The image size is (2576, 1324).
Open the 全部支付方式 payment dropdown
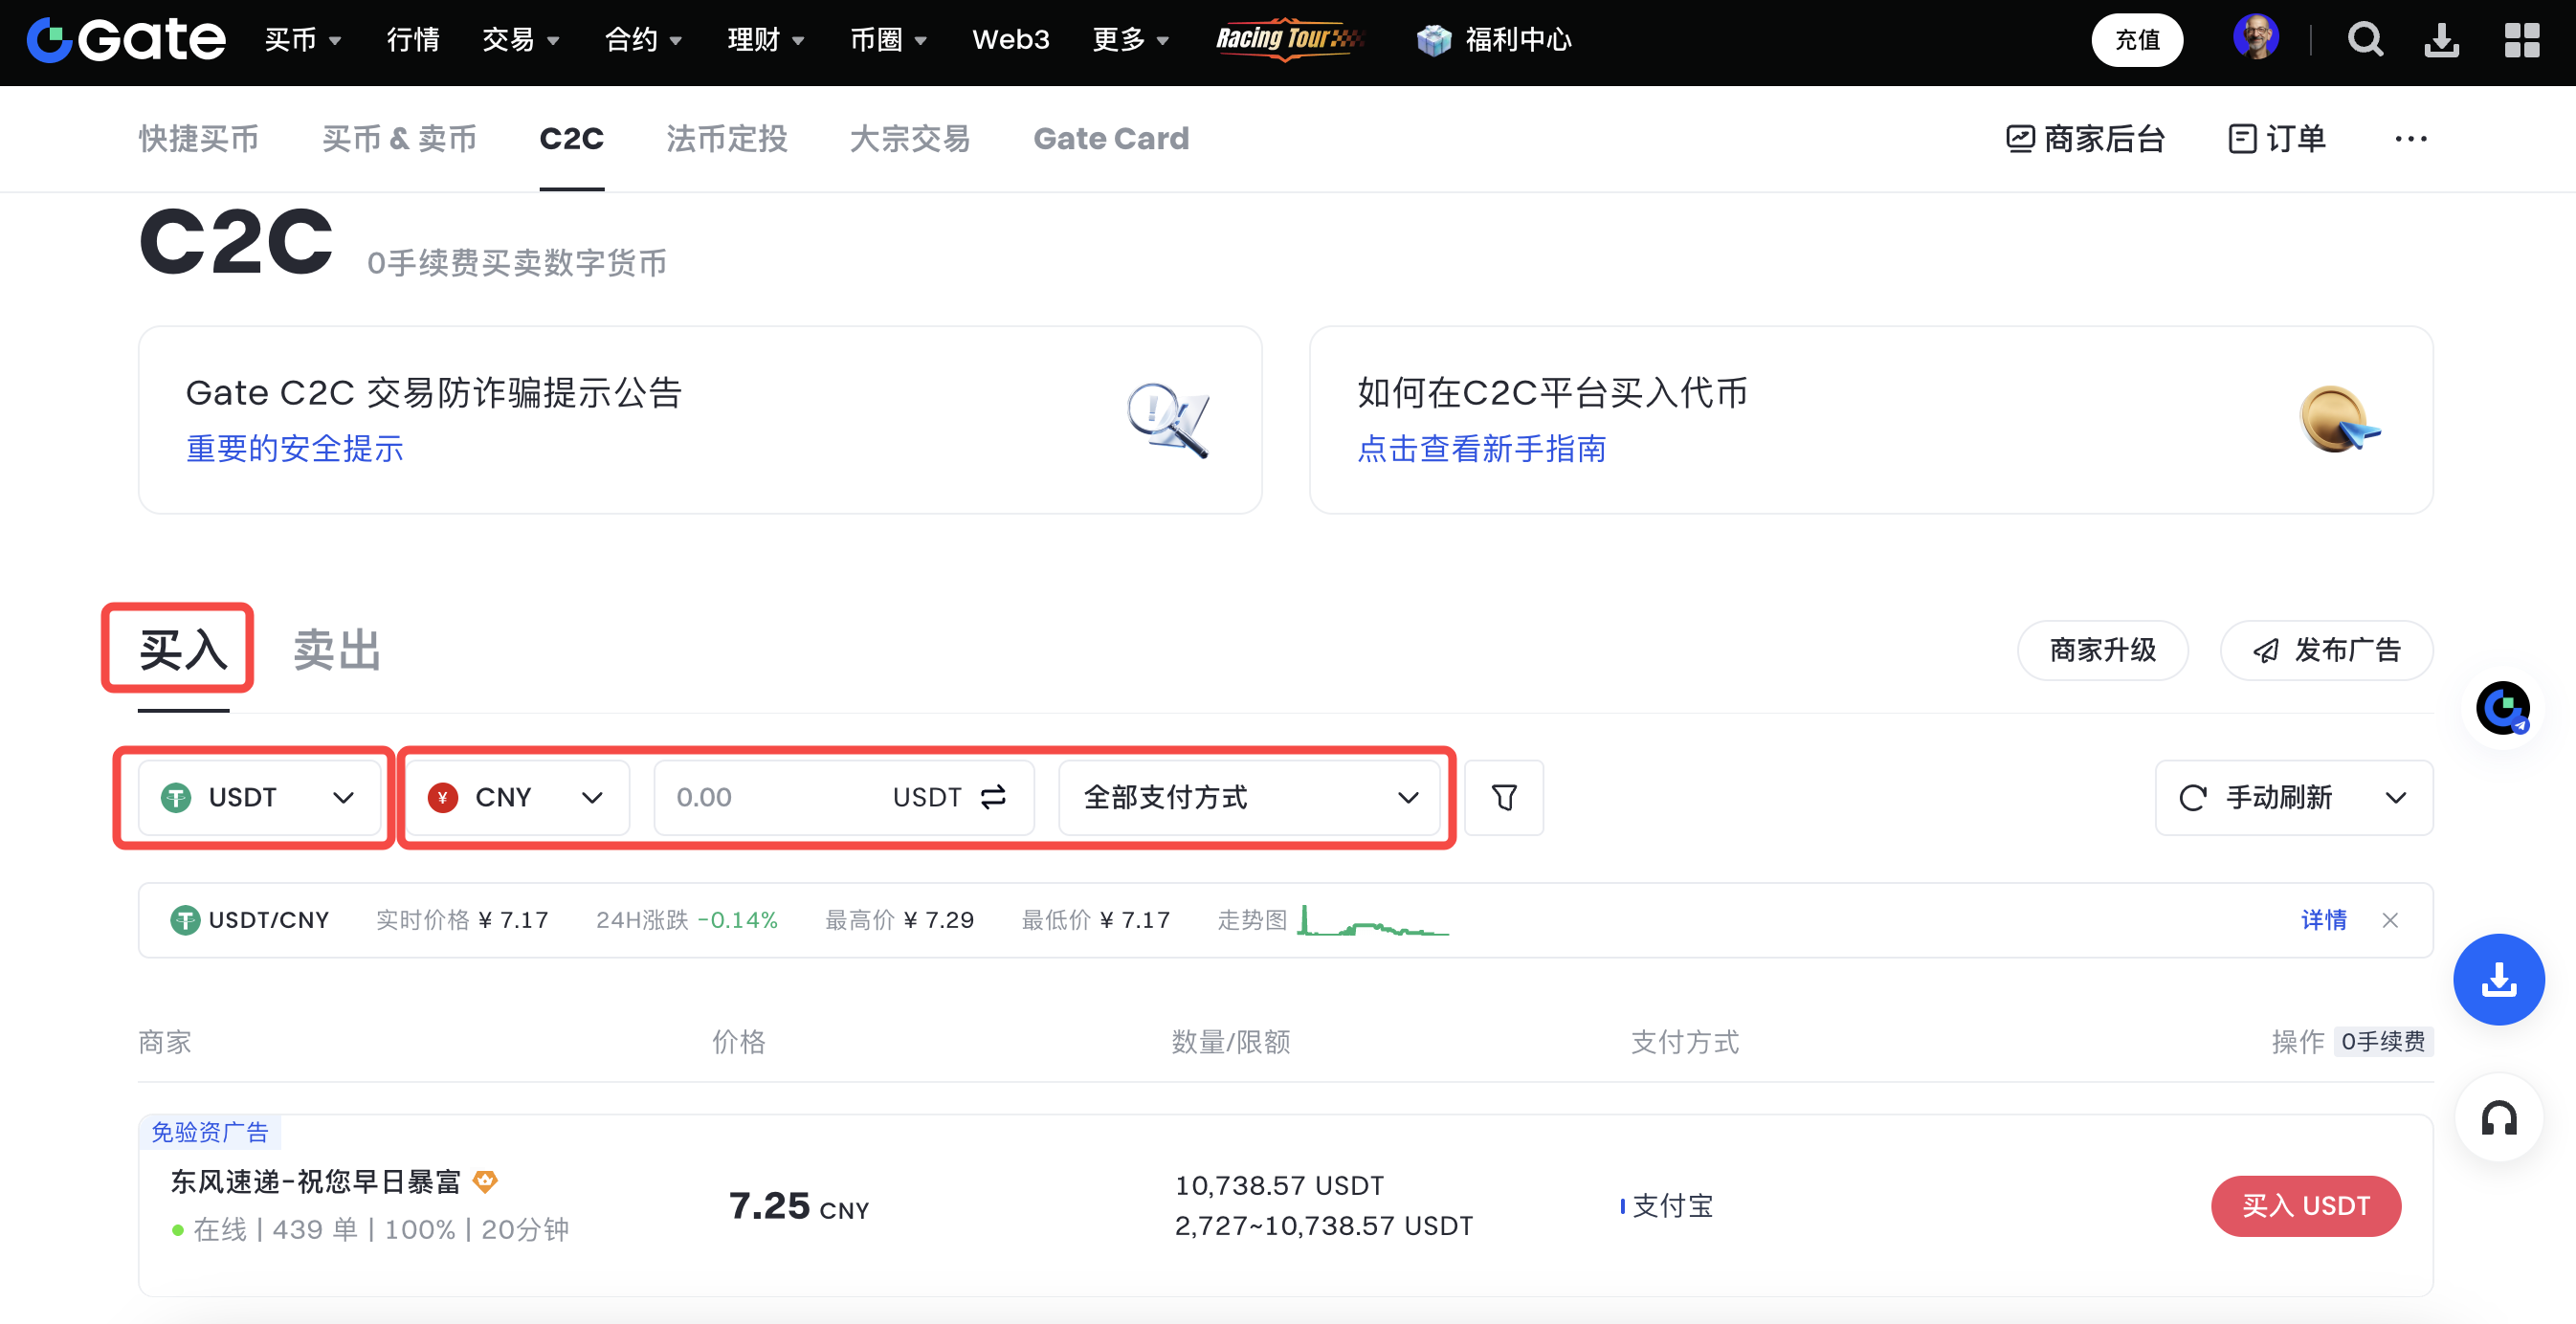tap(1249, 797)
